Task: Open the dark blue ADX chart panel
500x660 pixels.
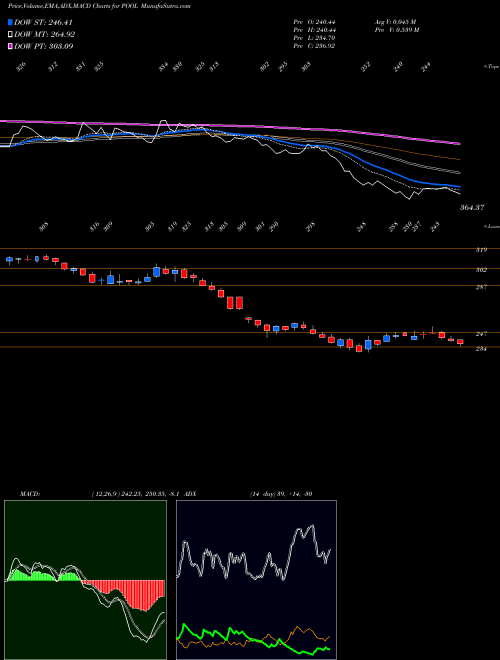Action: (256, 580)
